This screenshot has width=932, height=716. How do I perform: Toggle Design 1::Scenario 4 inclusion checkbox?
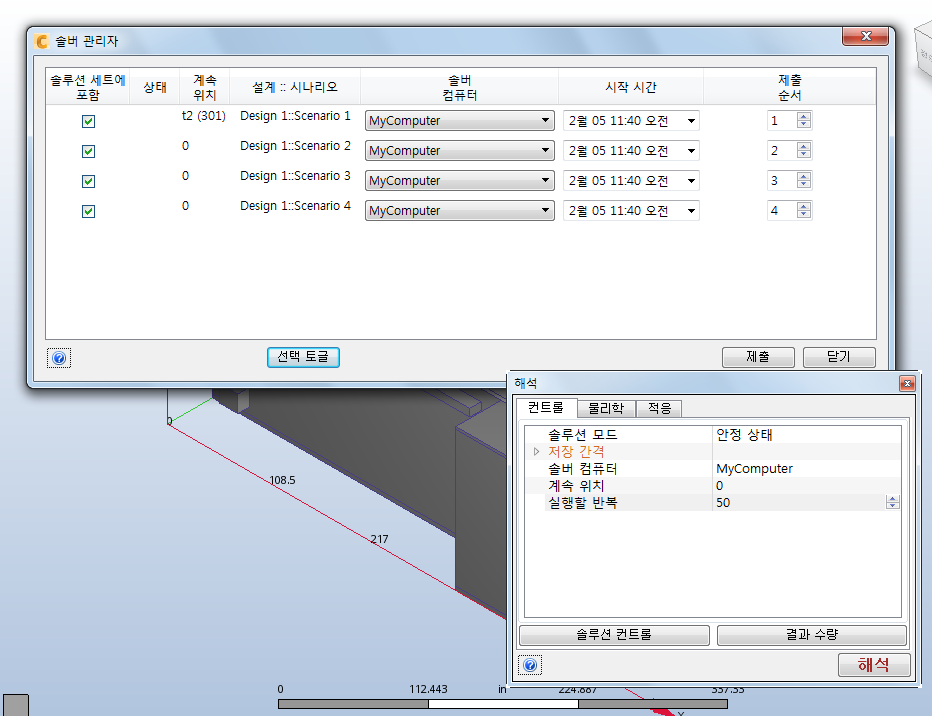pos(88,211)
